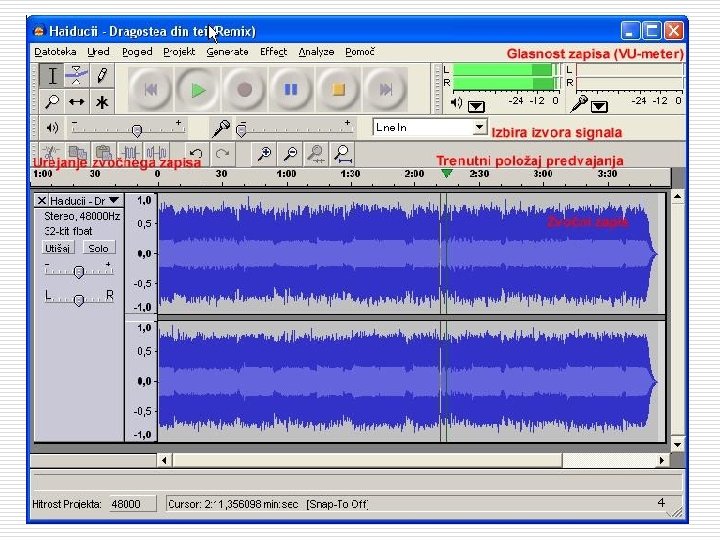Zoom in with the magnifier plus icon
Viewport: 720px width, 540px height.
(264, 154)
